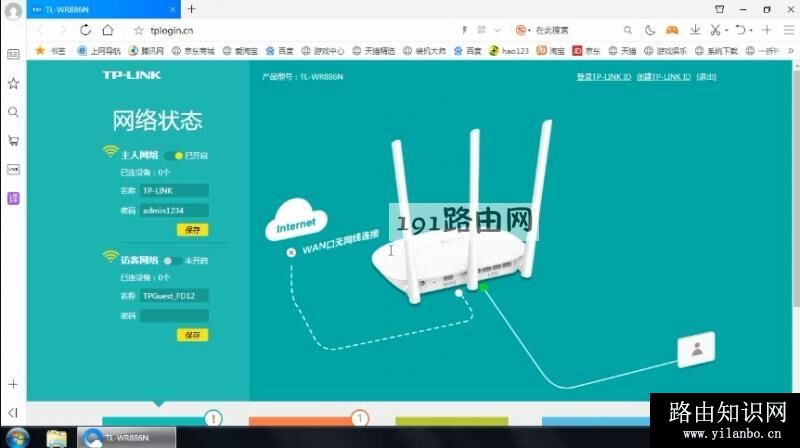Open the 天猫精选 bookmark
The image size is (800, 448).
click(373, 51)
